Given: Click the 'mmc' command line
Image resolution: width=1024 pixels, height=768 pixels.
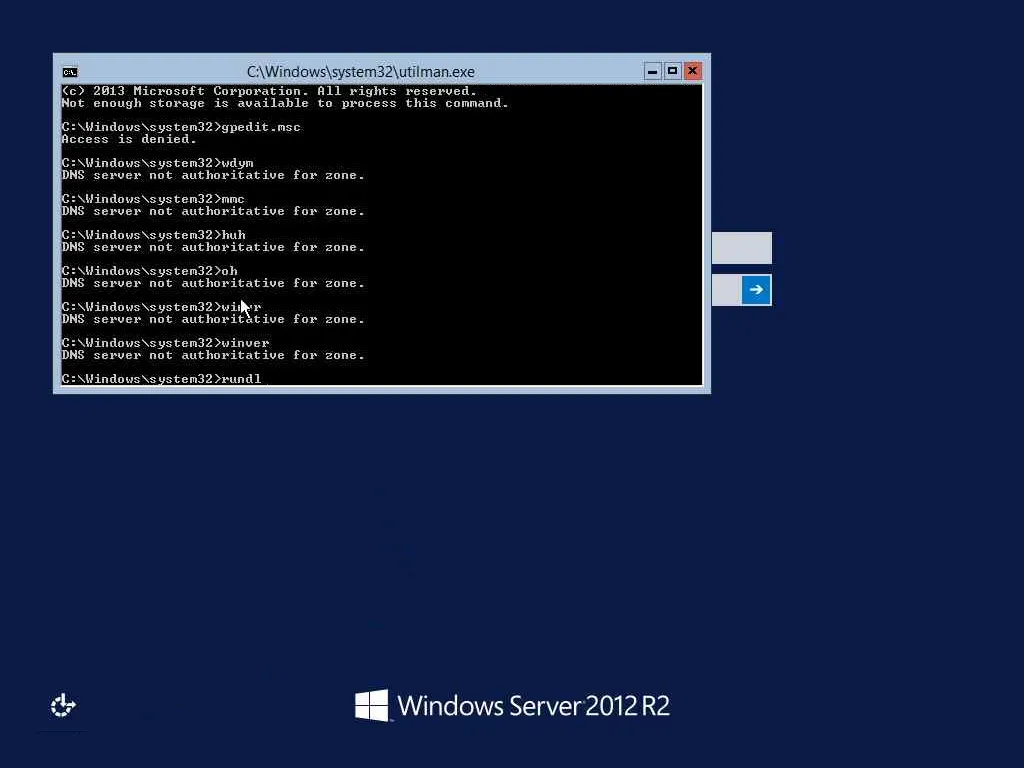Looking at the screenshot, I should [153, 199].
